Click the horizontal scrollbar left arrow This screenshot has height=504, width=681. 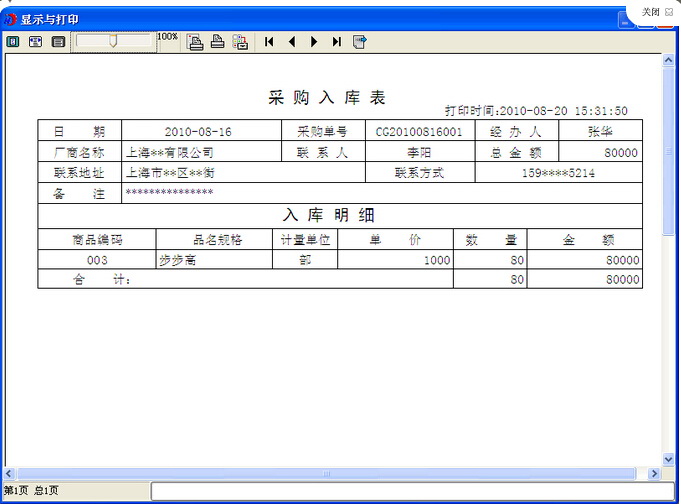click(10, 473)
